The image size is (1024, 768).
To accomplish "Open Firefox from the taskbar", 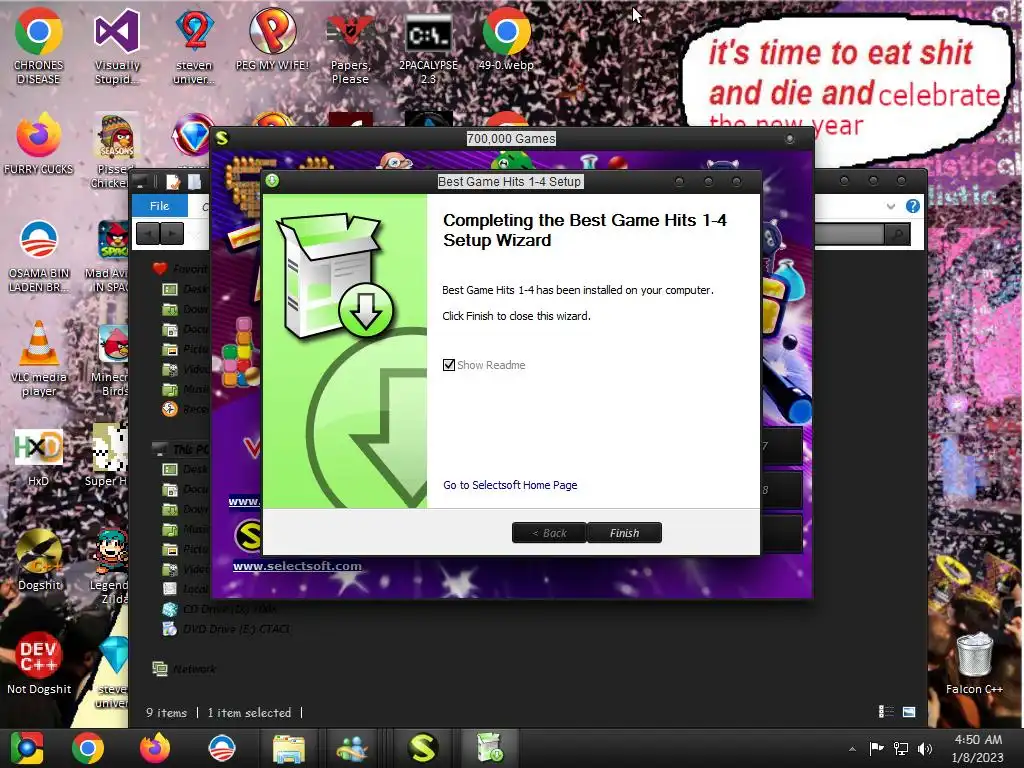I will [x=155, y=748].
